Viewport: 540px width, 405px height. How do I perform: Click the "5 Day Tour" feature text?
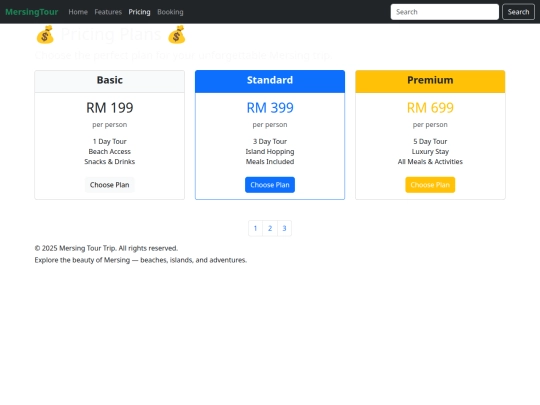click(x=430, y=142)
